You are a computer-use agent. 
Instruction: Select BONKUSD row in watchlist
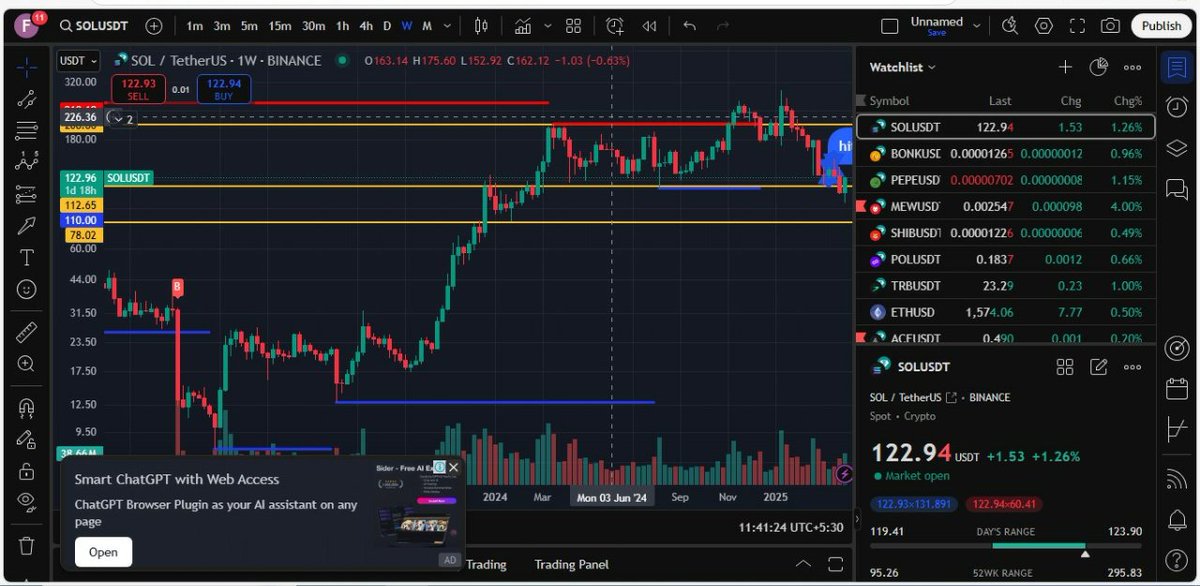(x=1006, y=154)
